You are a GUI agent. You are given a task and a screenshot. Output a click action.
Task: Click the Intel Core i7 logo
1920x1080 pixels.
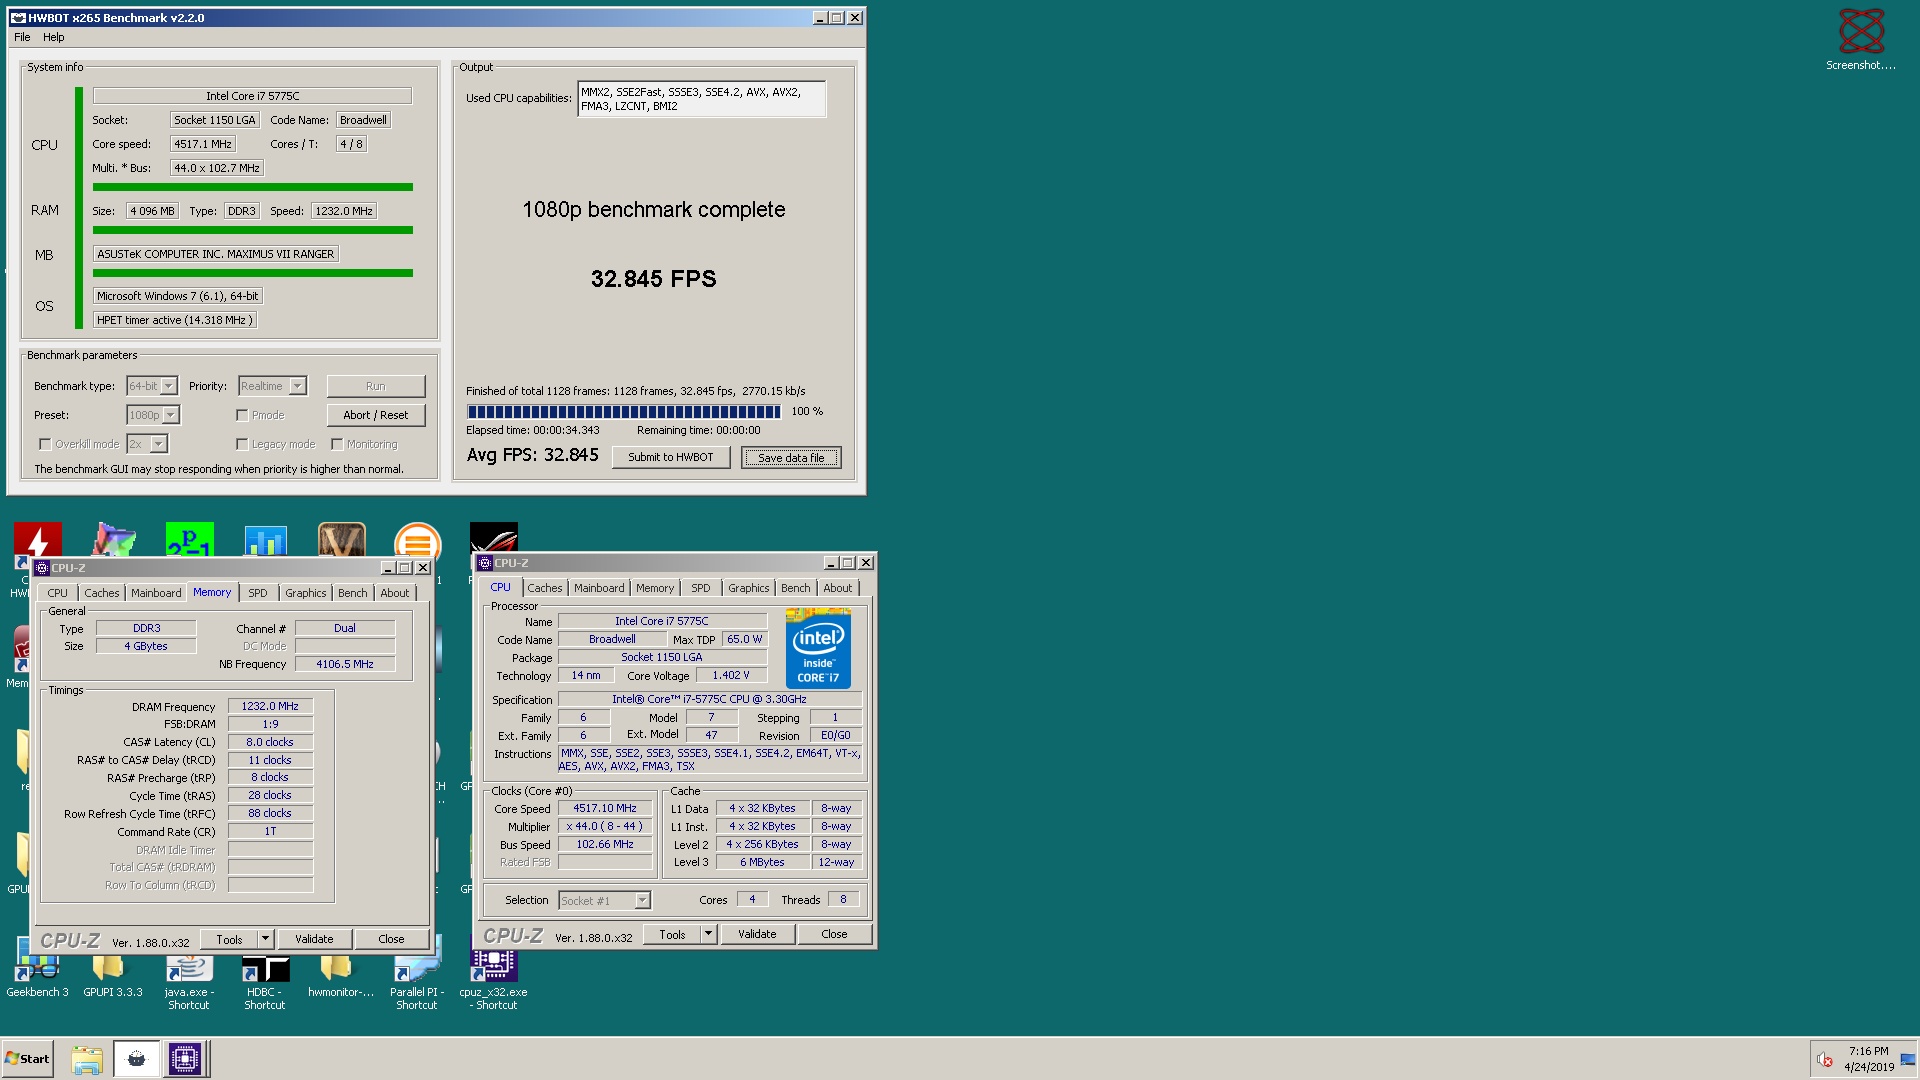pyautogui.click(x=818, y=649)
